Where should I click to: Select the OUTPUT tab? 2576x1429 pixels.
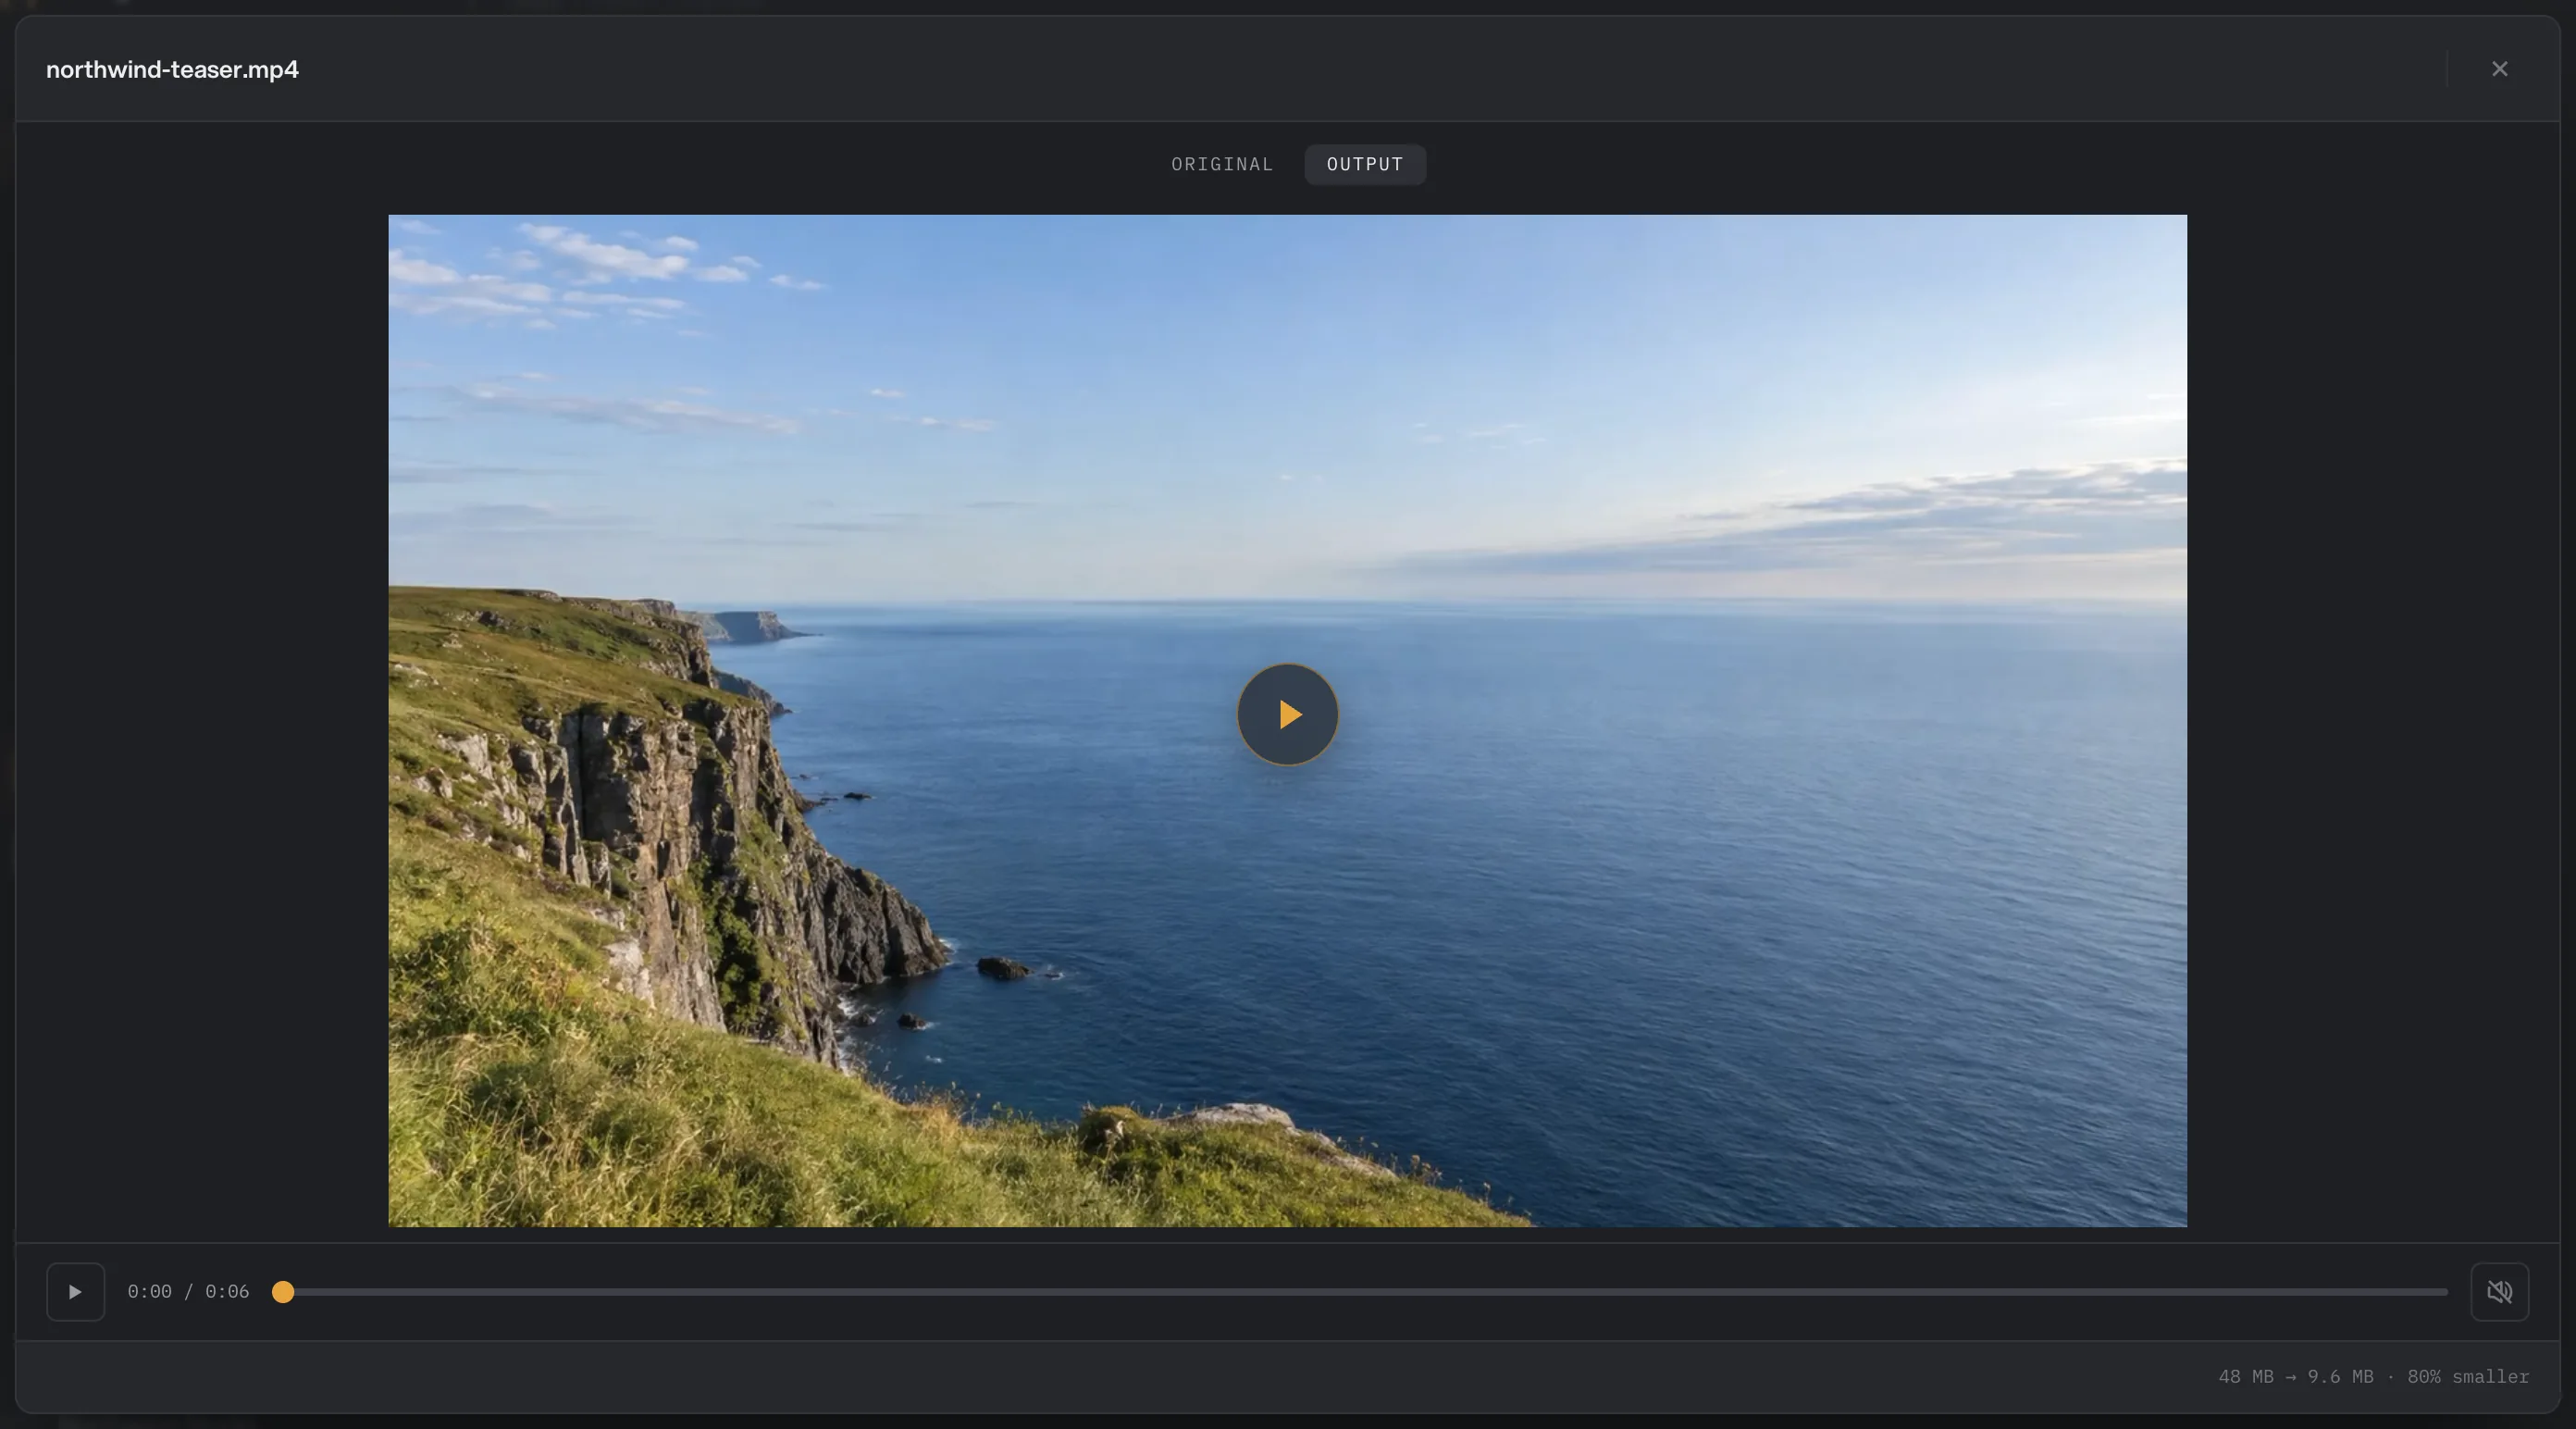pyautogui.click(x=1365, y=164)
